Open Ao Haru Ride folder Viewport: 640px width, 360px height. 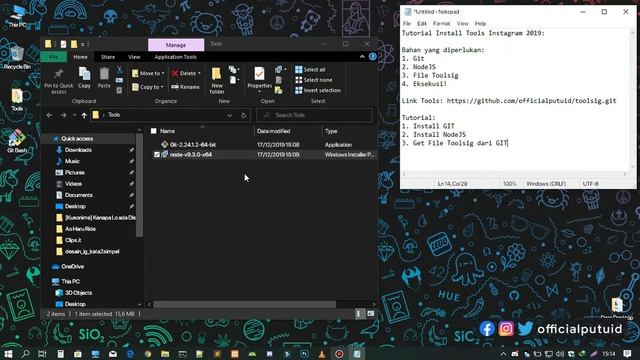(80, 229)
